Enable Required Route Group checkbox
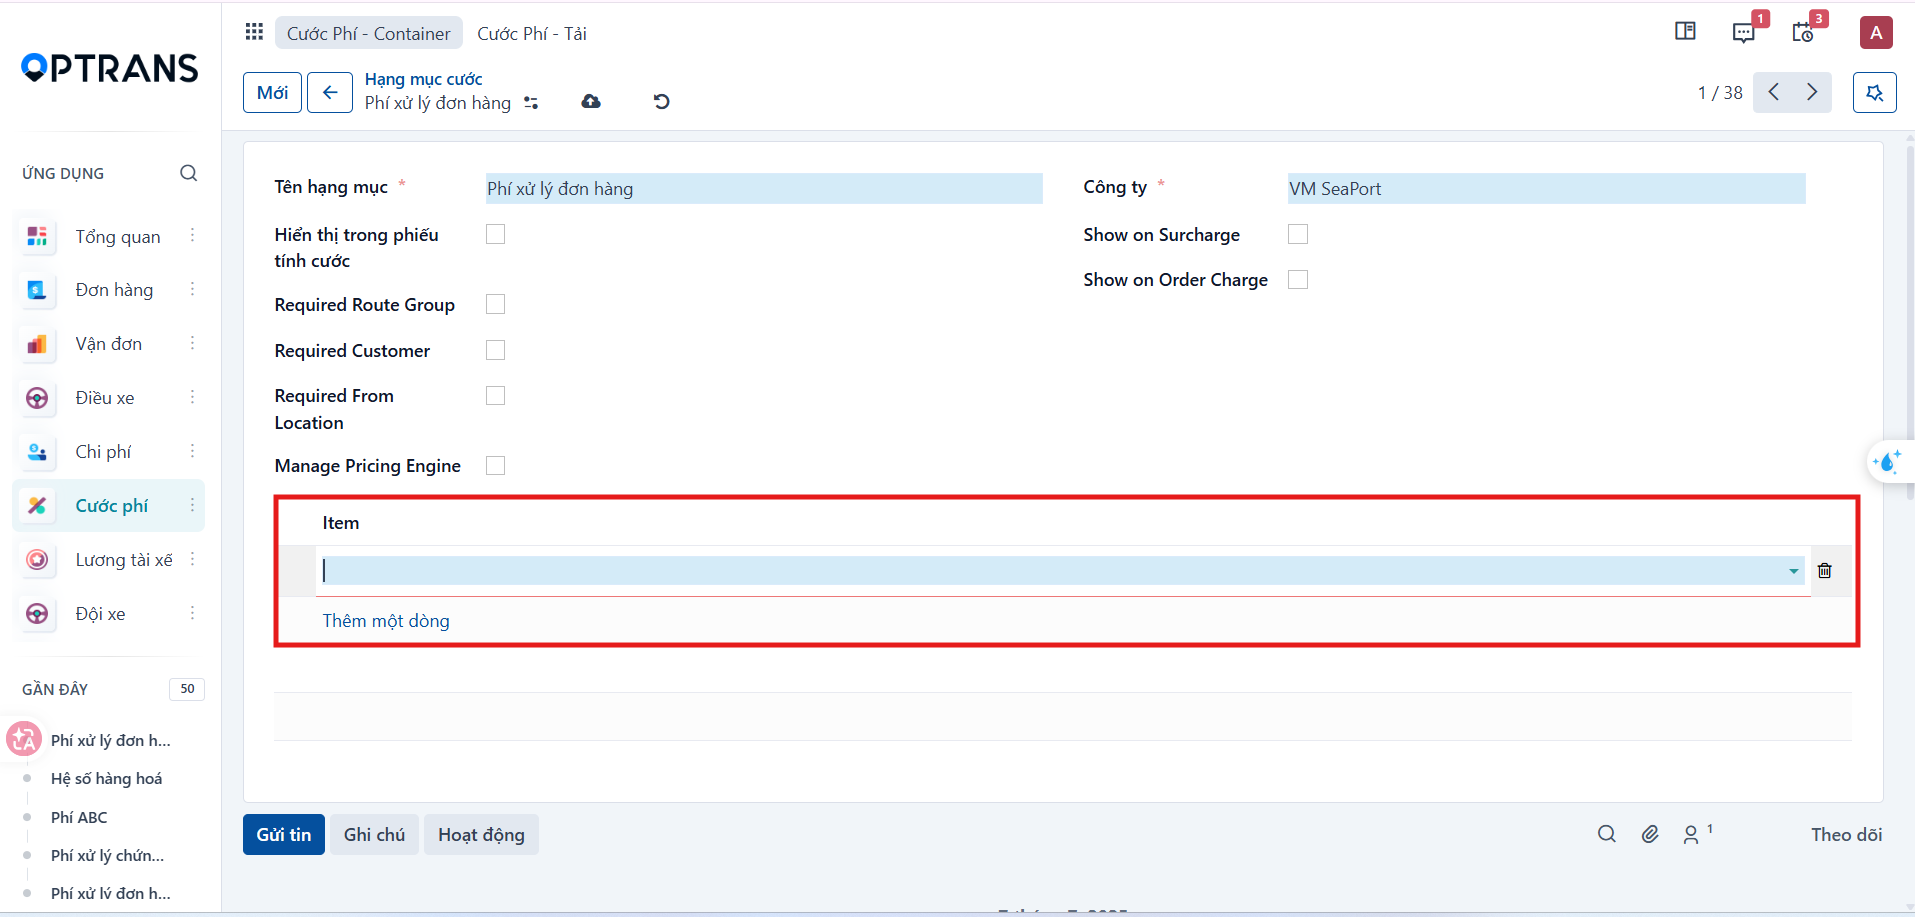This screenshot has height=917, width=1915. pyautogui.click(x=495, y=304)
